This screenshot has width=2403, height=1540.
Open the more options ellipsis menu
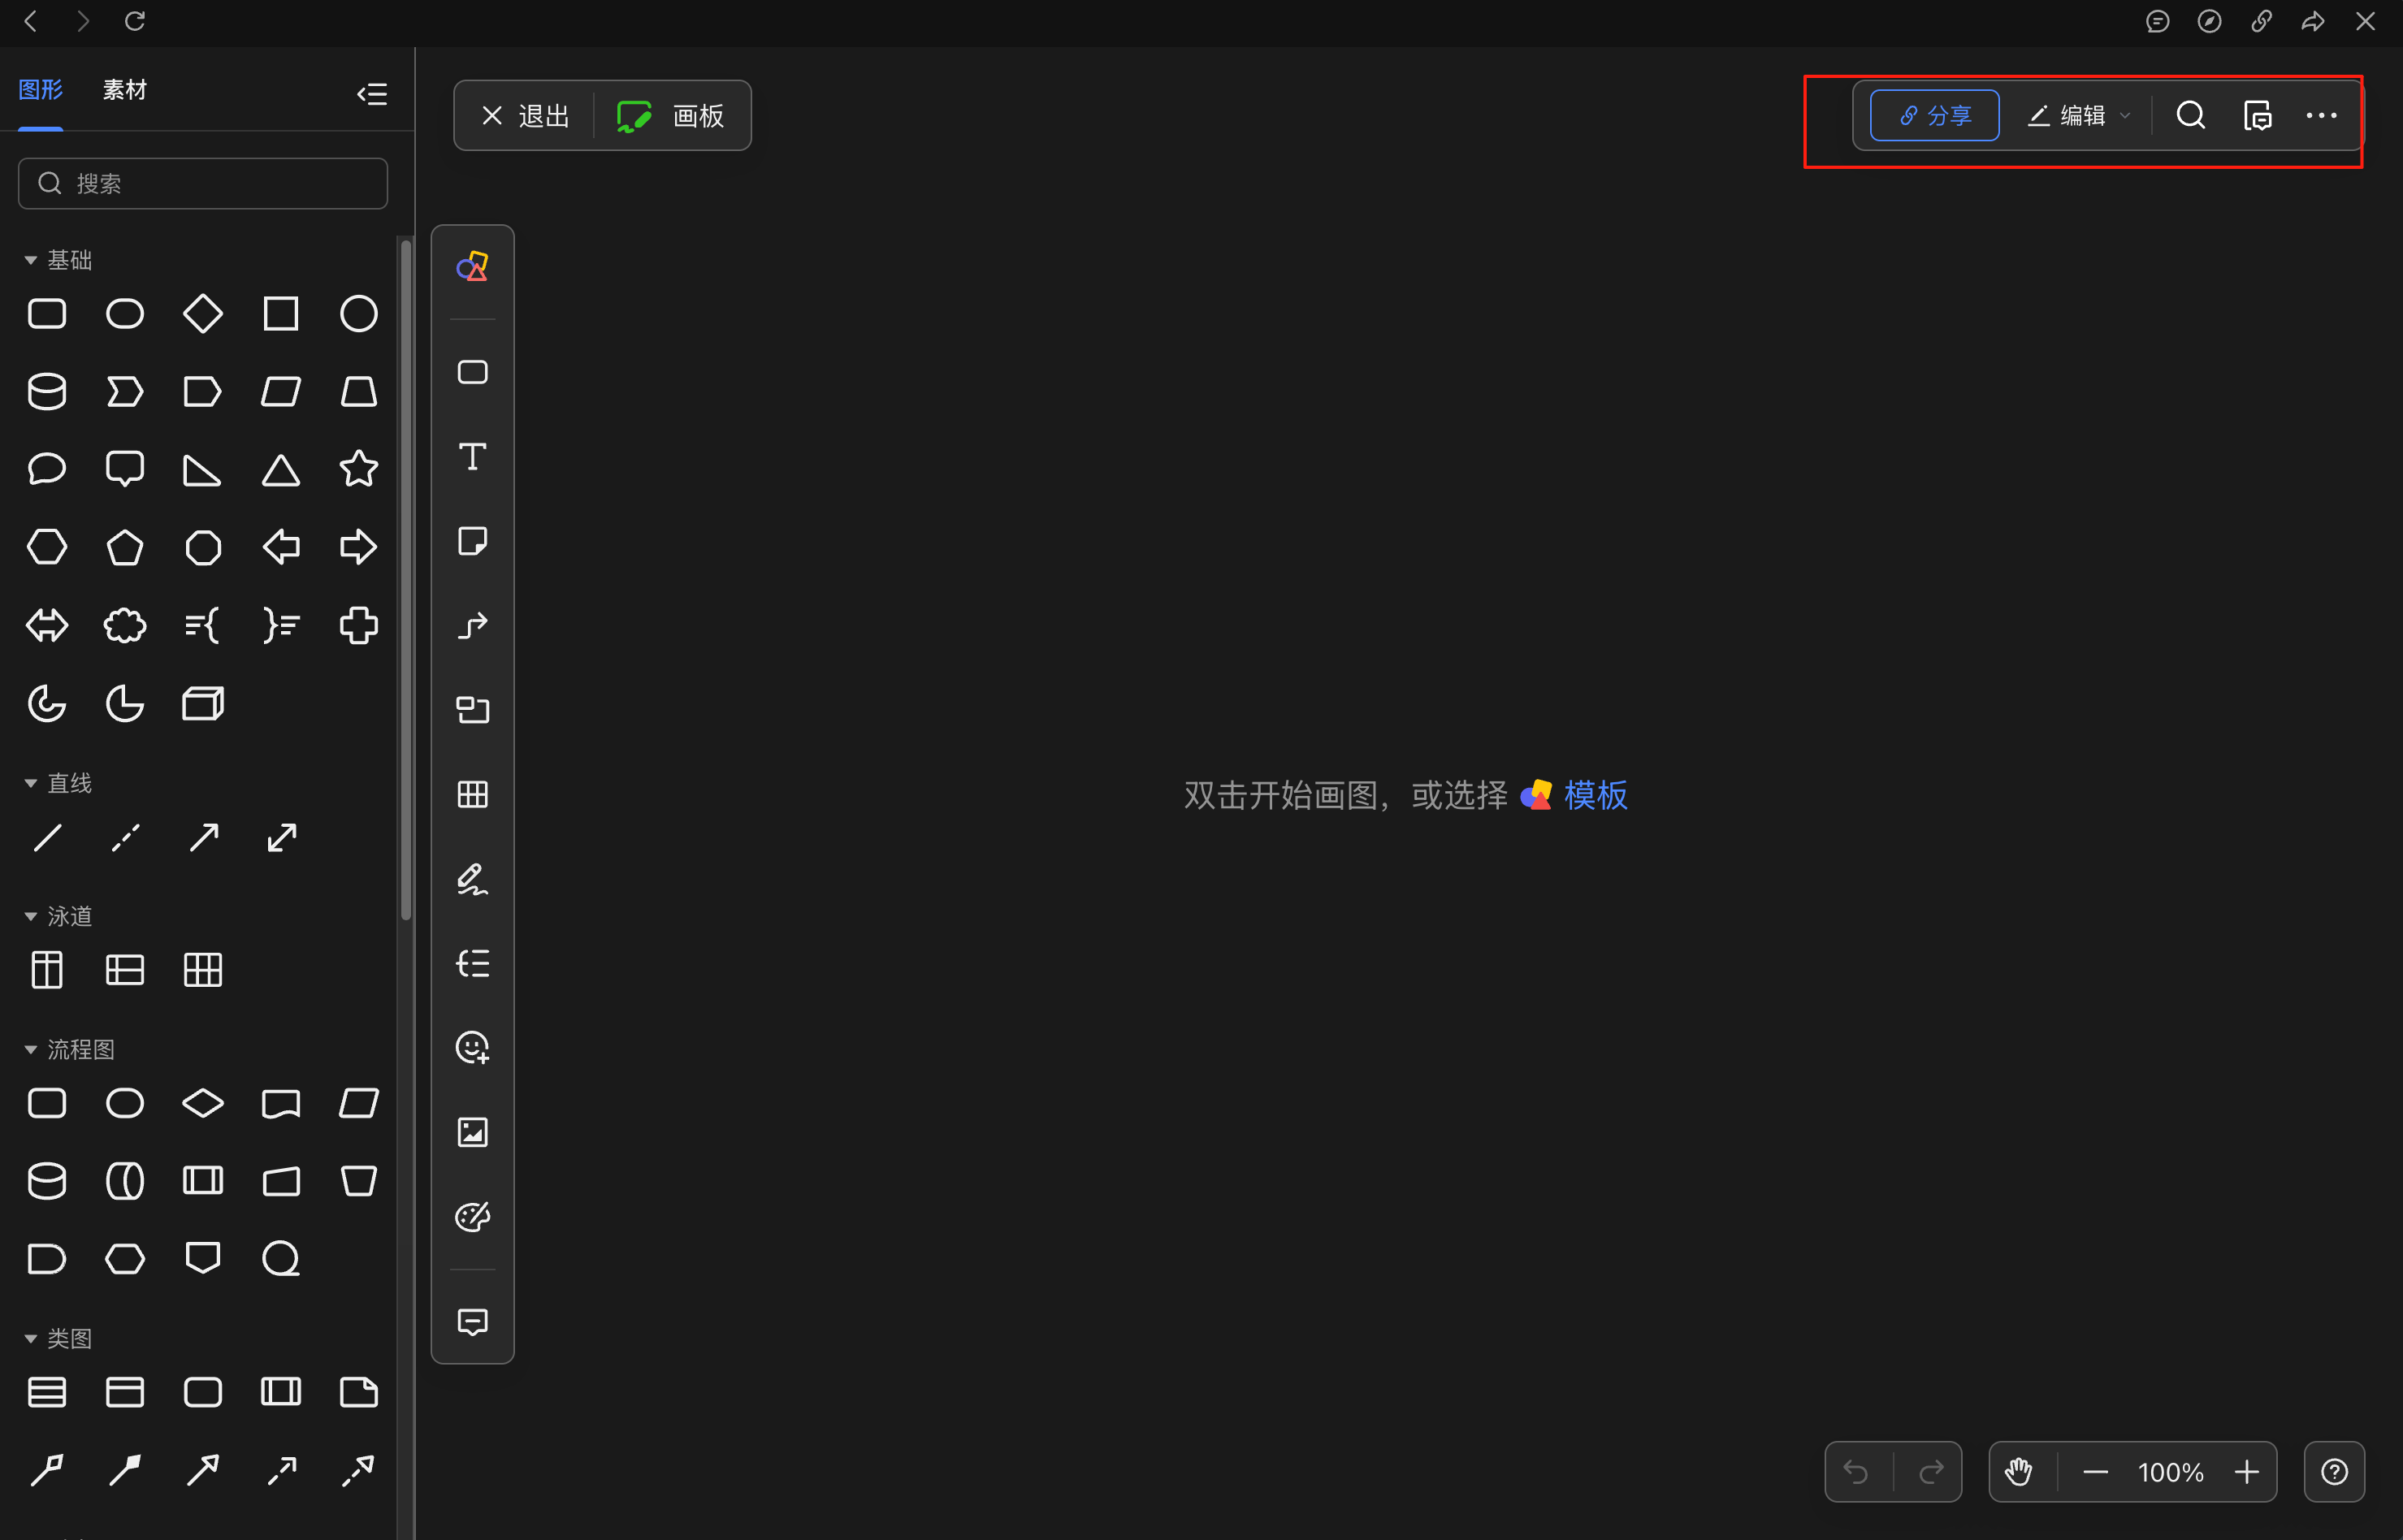(x=2321, y=115)
